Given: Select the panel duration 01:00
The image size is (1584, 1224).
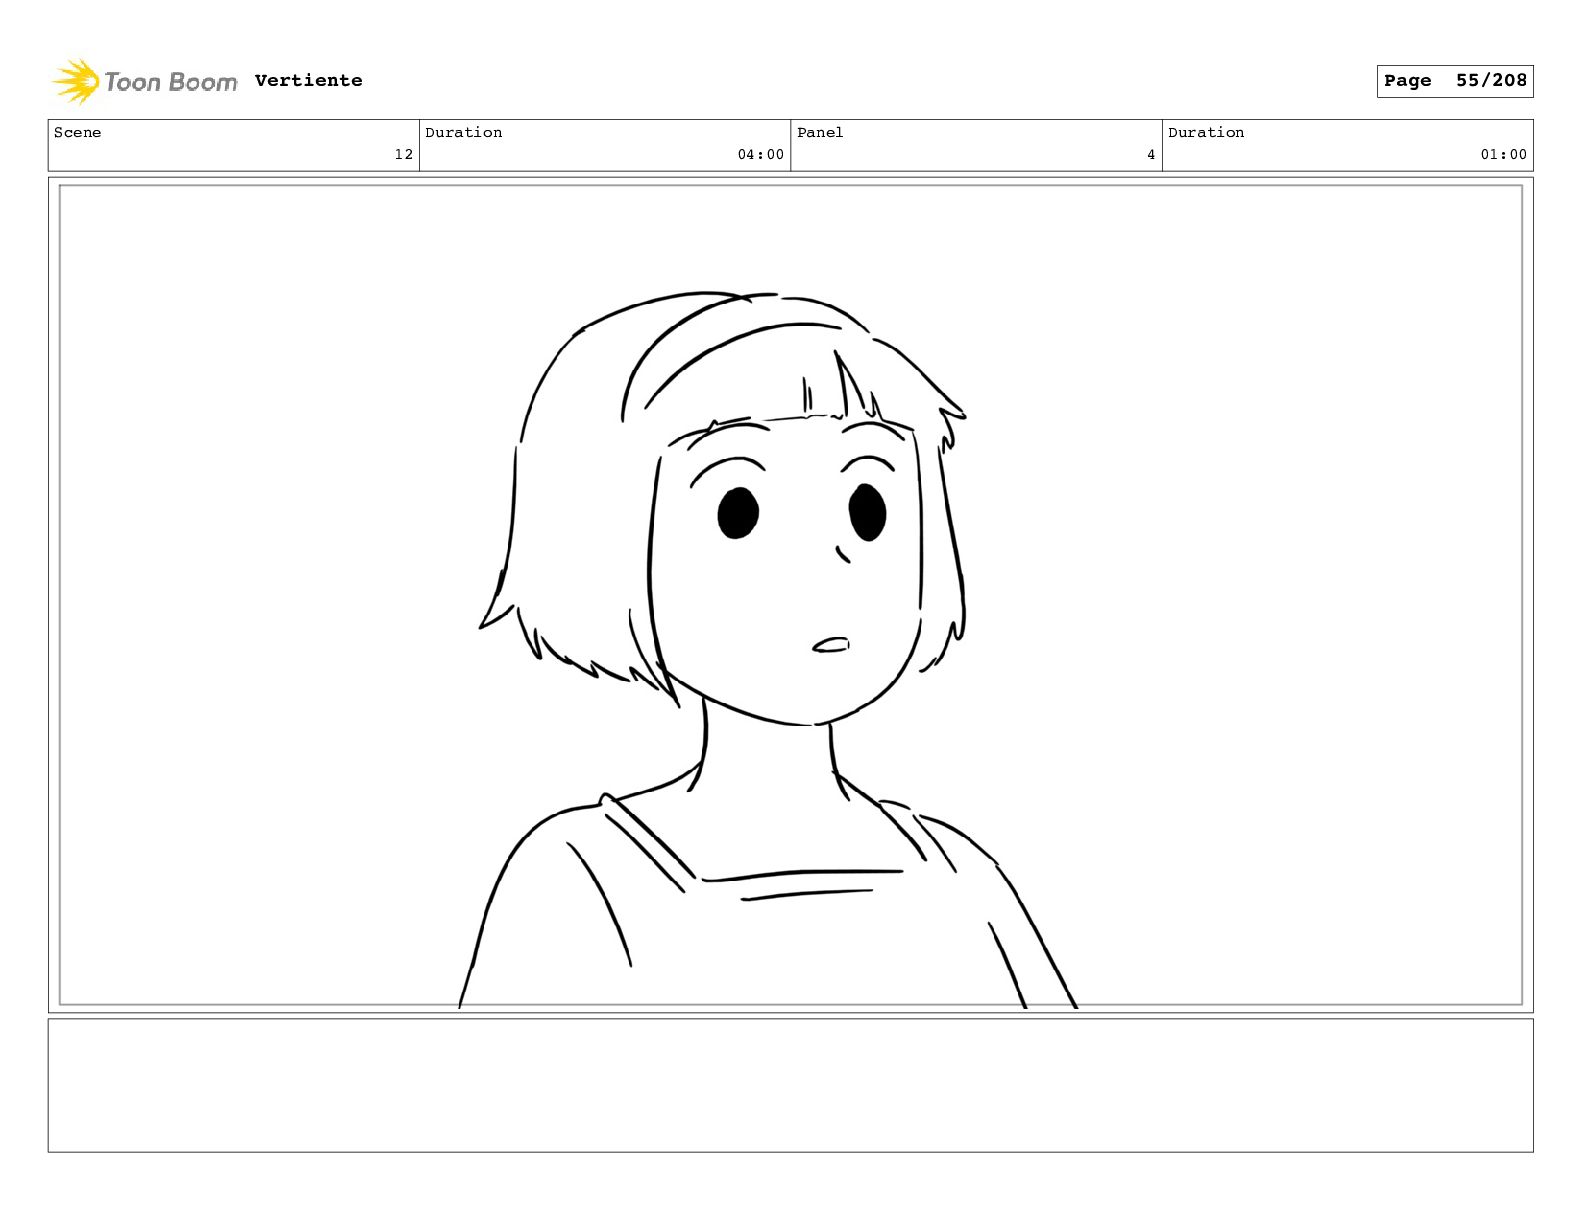Looking at the screenshot, I should click(1503, 154).
